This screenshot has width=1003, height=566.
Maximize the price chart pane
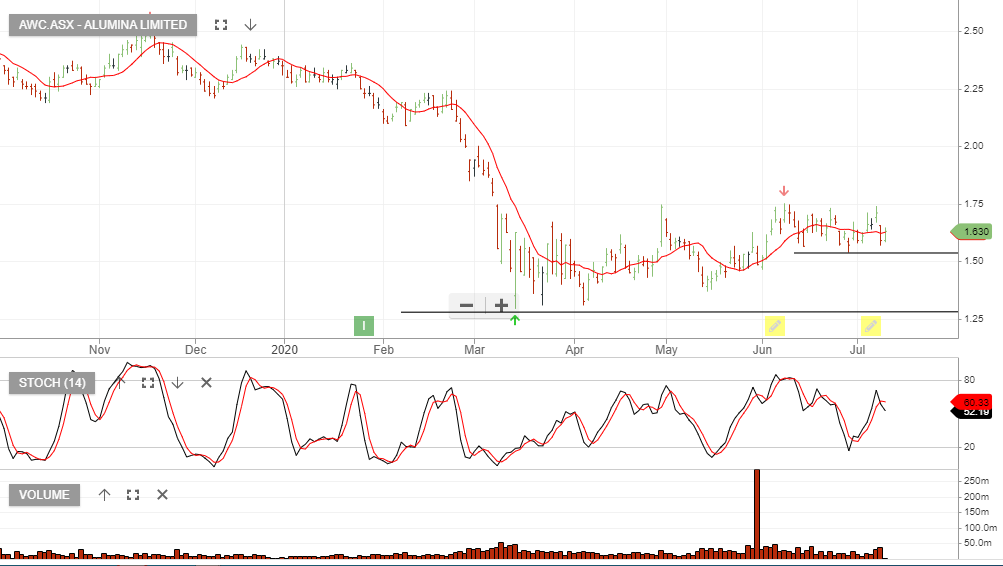221,25
